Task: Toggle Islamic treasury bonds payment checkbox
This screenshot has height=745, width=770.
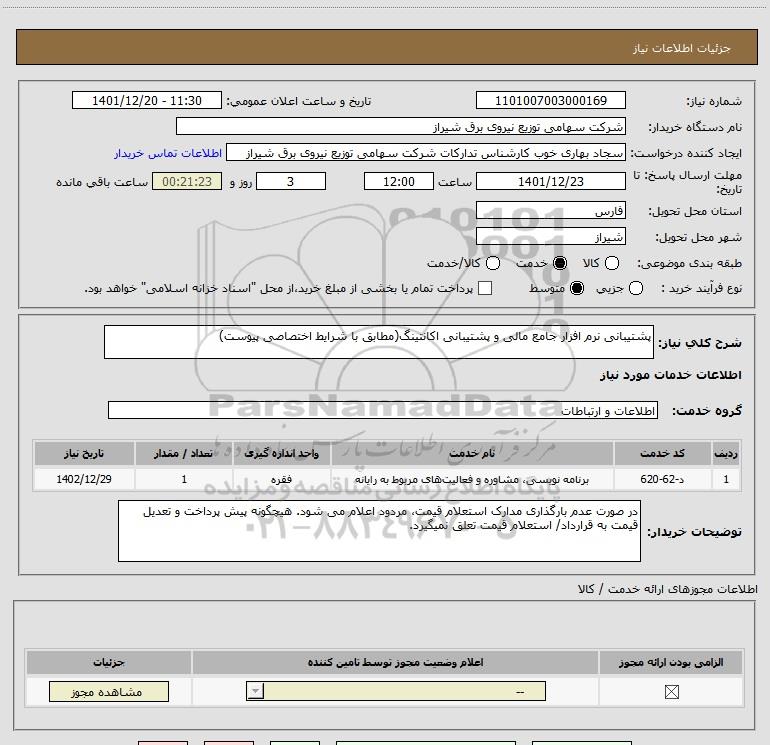Action: tap(485, 288)
